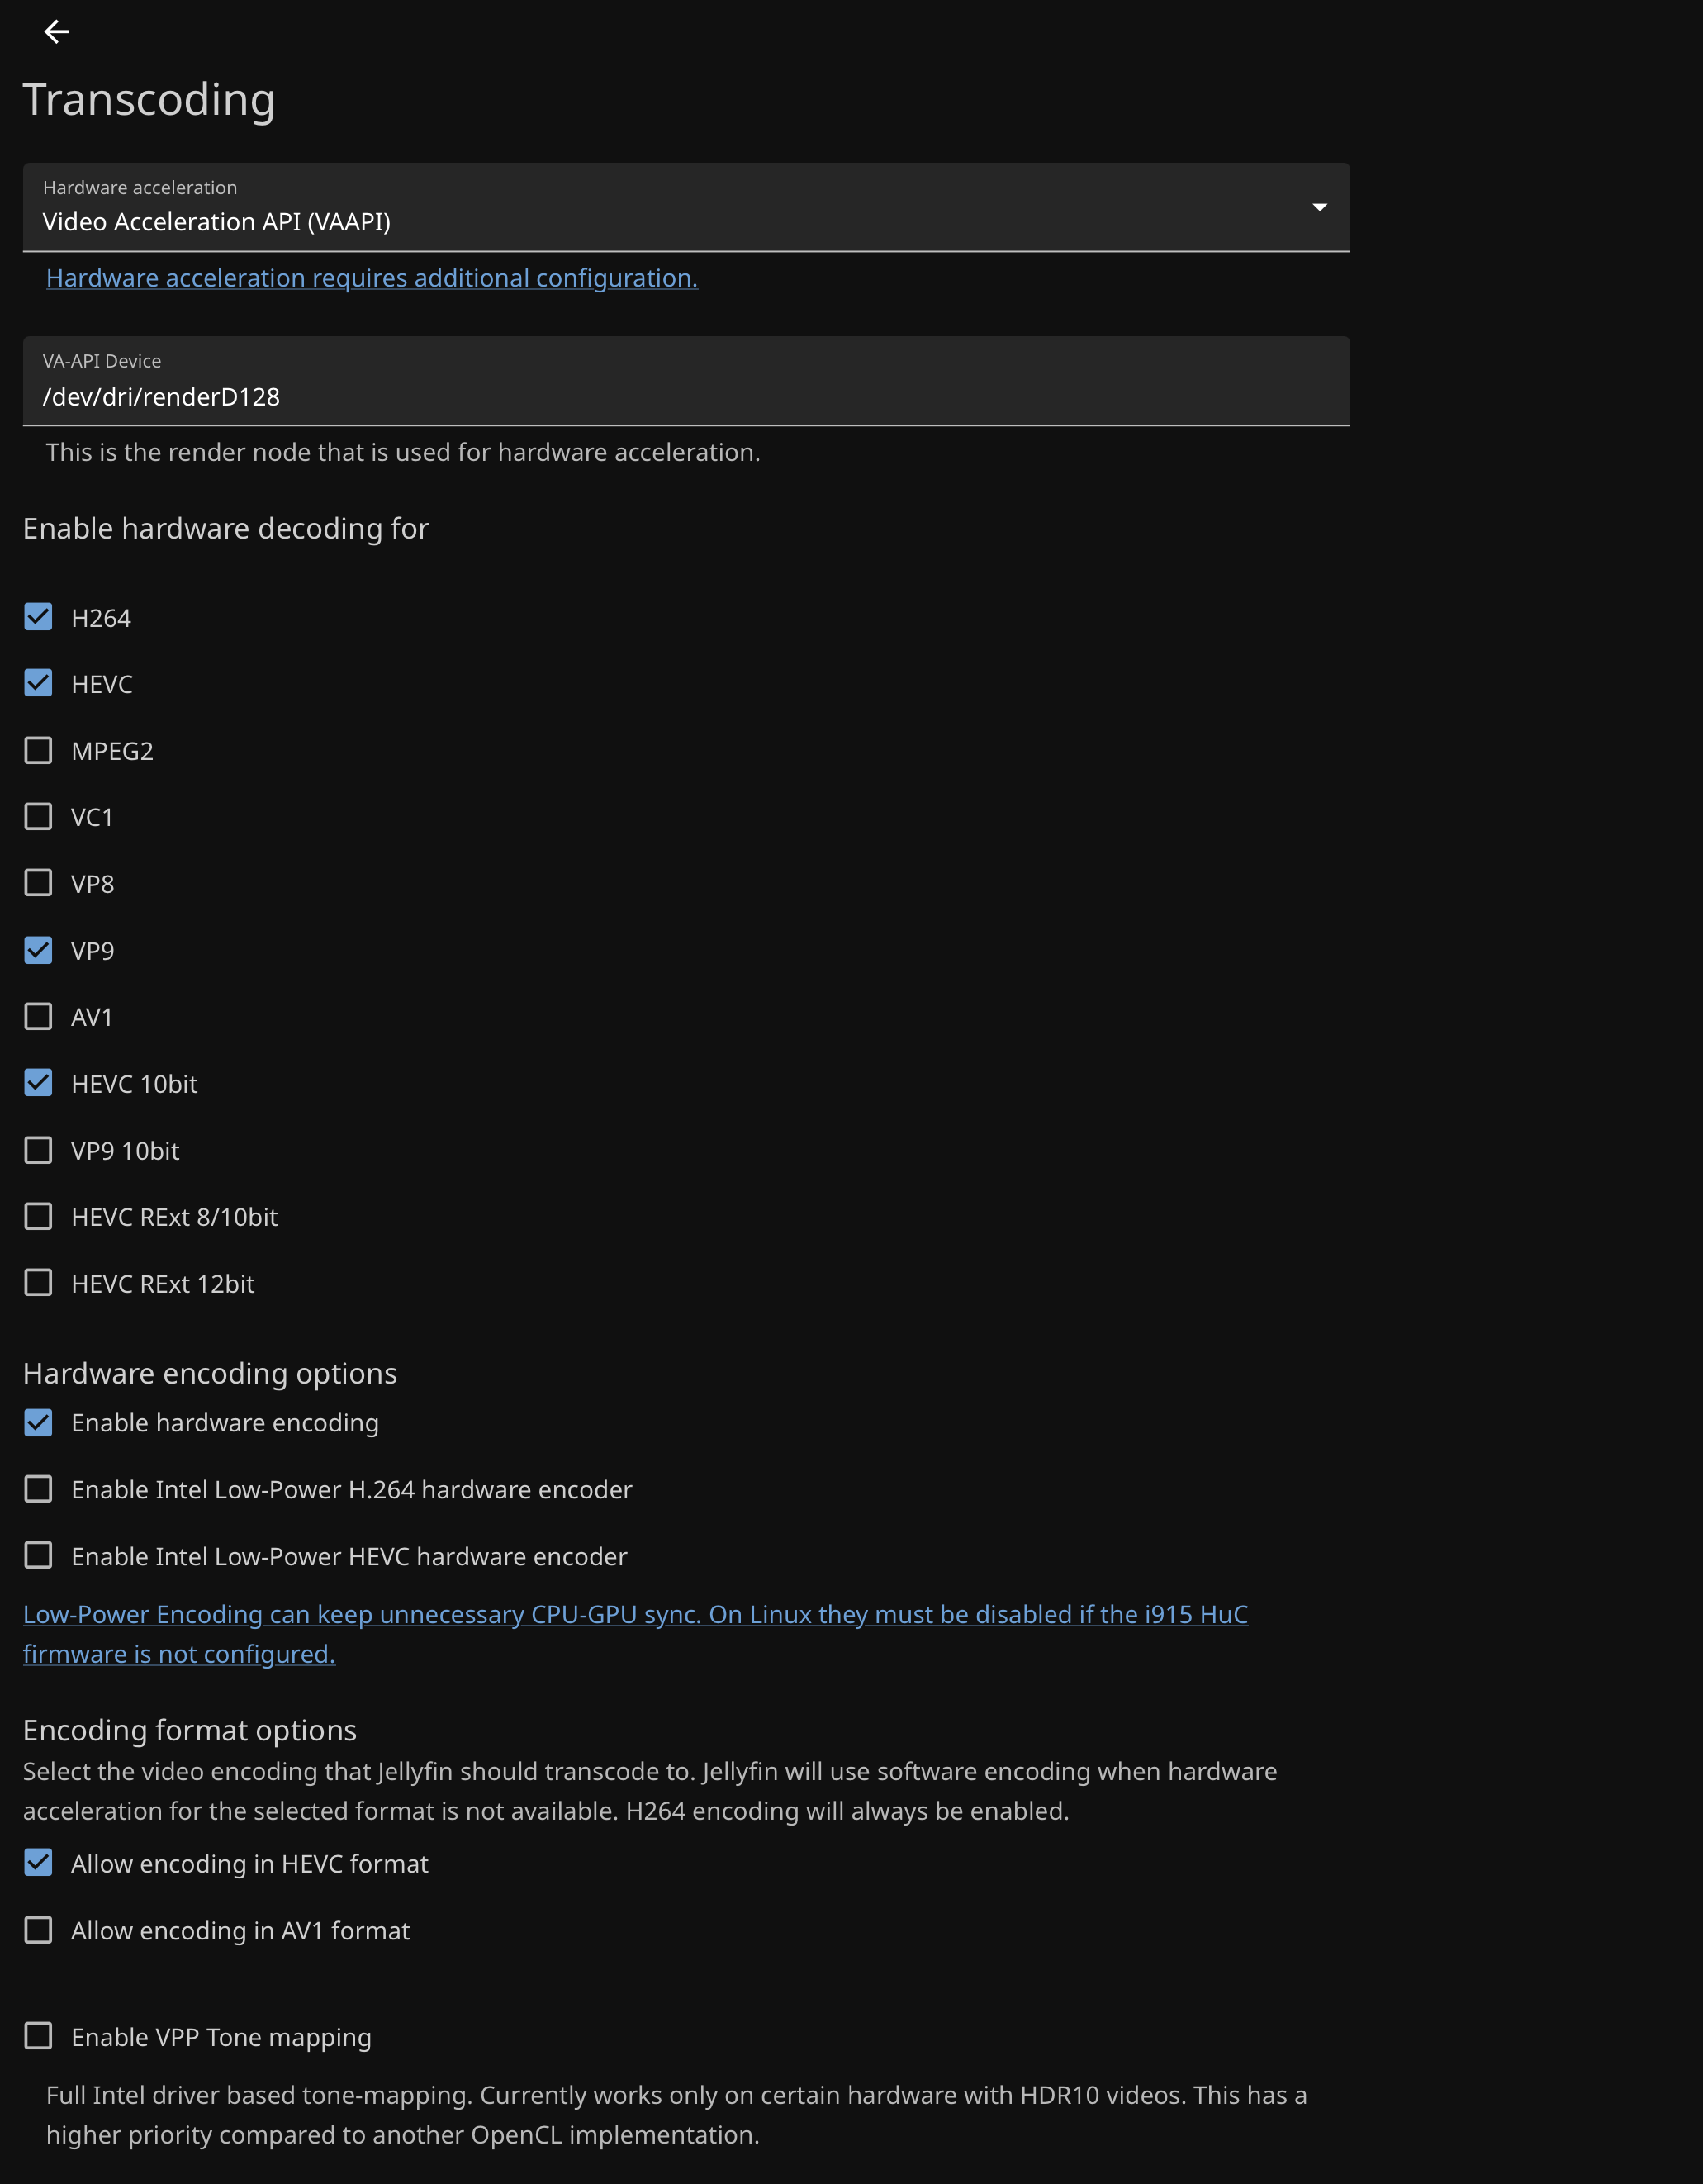Enable VP8 hardware decoding
Viewport: 1703px width, 2184px height.
(x=38, y=883)
